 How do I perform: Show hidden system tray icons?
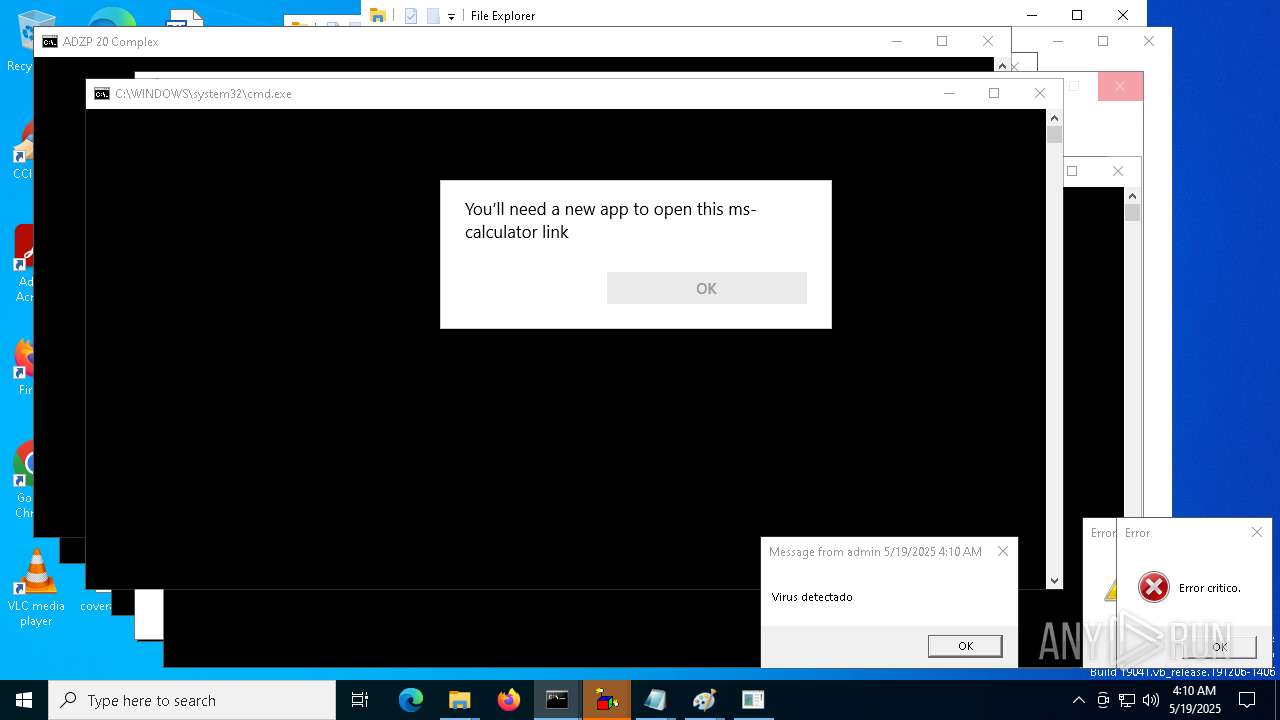pos(1078,700)
